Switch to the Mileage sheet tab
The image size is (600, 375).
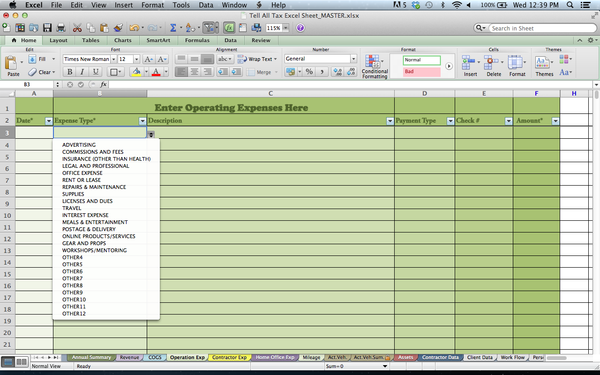(311, 357)
